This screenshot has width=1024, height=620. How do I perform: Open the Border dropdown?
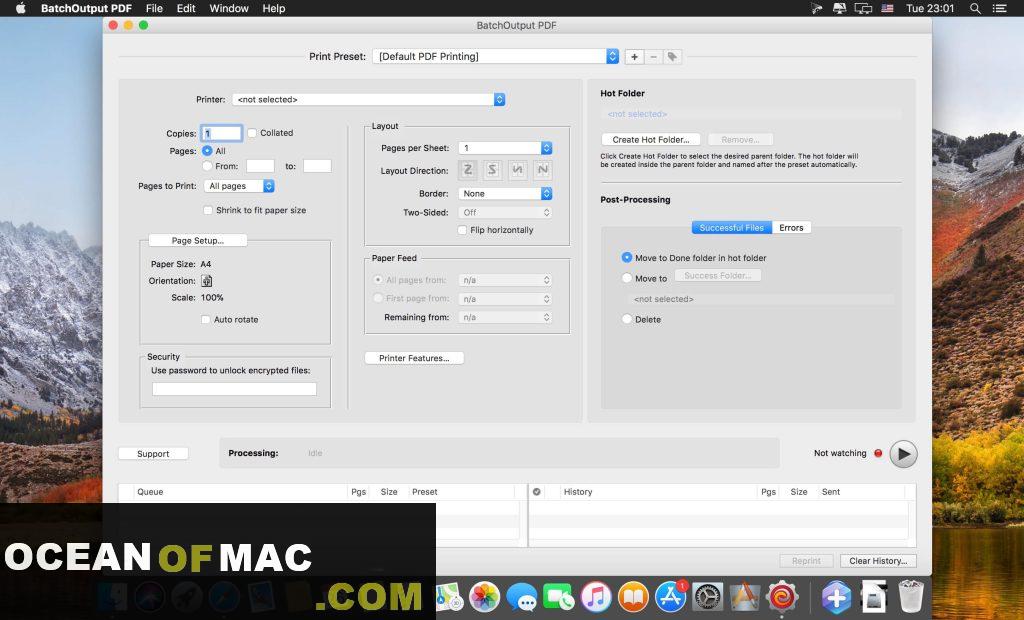(x=505, y=194)
